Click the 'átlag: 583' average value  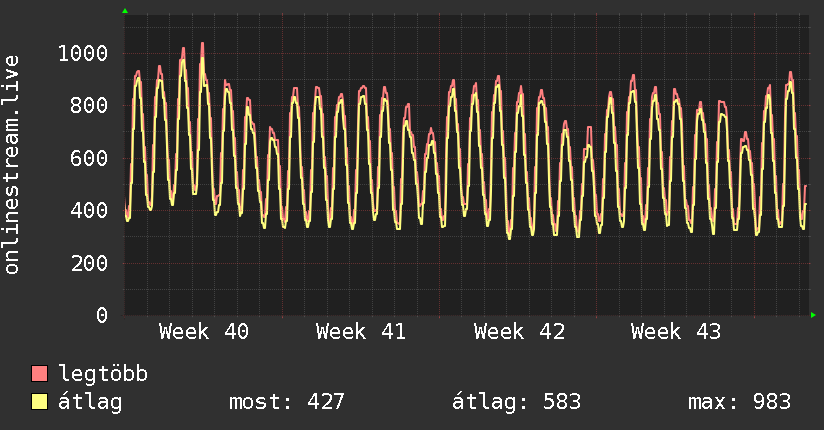517,402
